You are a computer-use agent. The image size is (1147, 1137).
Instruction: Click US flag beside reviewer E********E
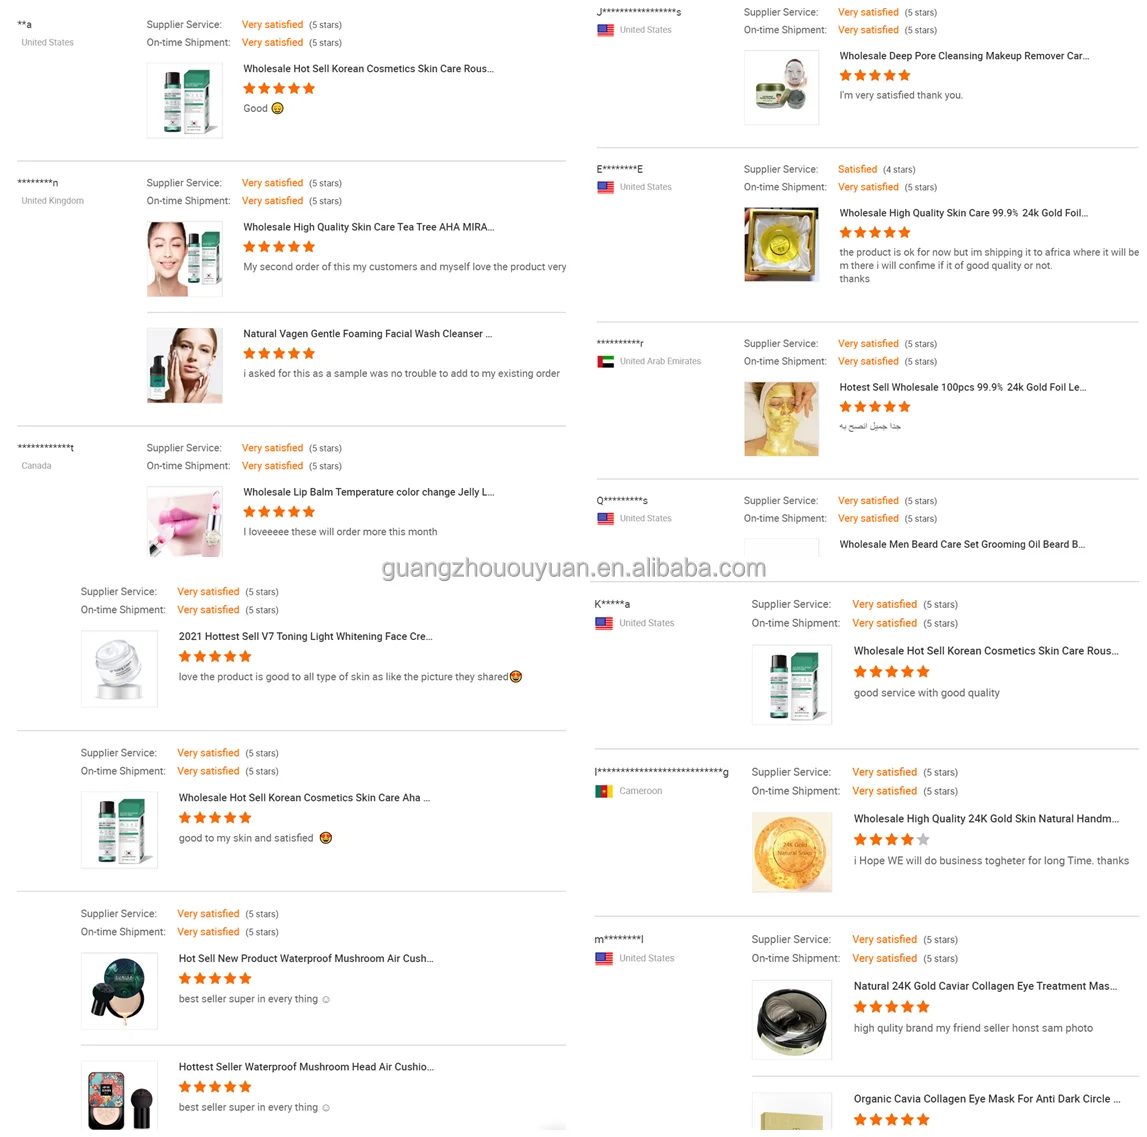click(x=605, y=187)
